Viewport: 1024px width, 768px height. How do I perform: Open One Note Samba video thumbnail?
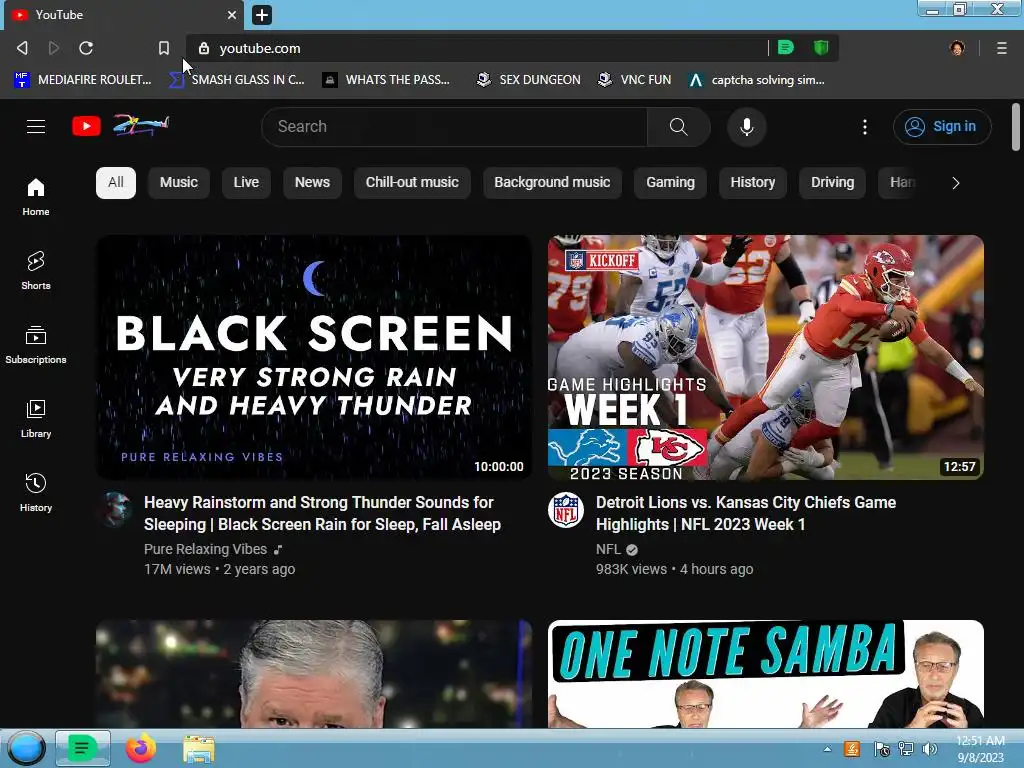(x=765, y=674)
